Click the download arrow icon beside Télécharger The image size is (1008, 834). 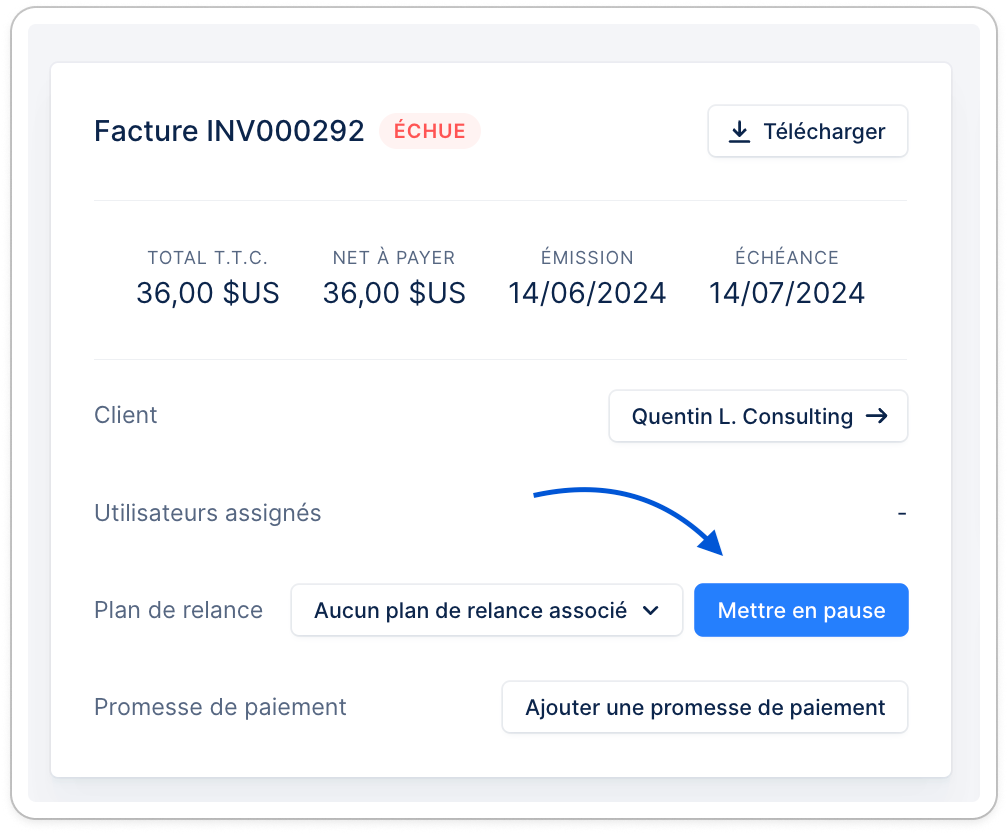(739, 132)
